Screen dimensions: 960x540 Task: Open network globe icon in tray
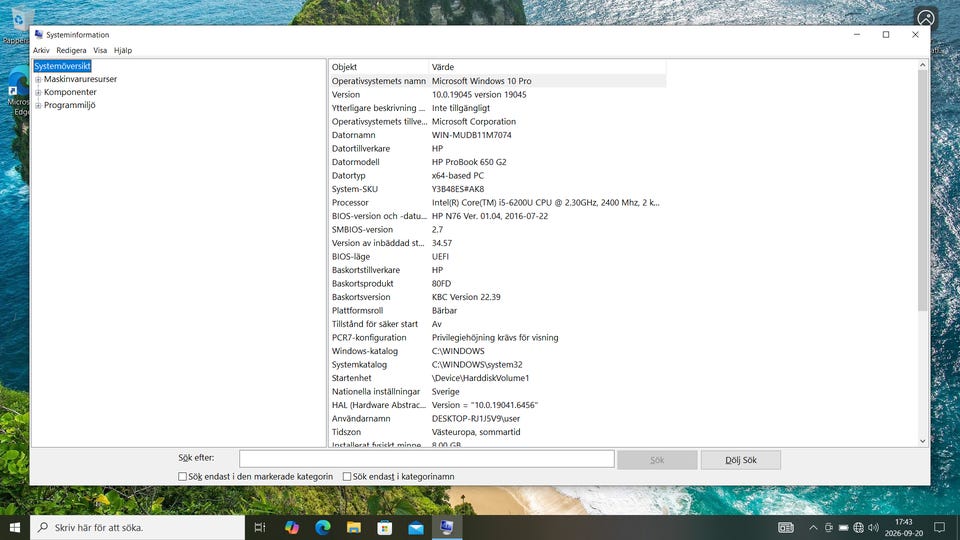pos(858,527)
